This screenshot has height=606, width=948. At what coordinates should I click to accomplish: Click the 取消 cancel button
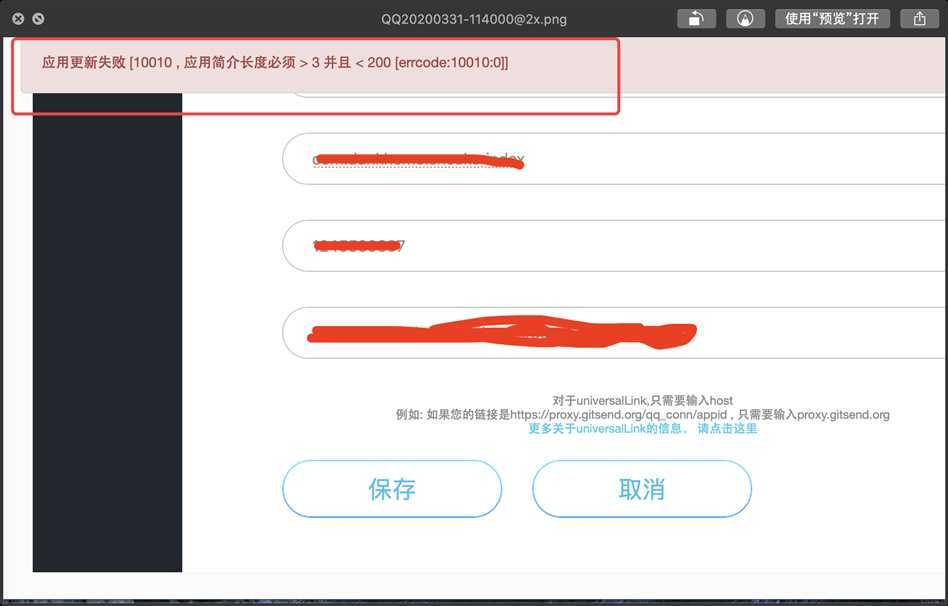tap(641, 489)
